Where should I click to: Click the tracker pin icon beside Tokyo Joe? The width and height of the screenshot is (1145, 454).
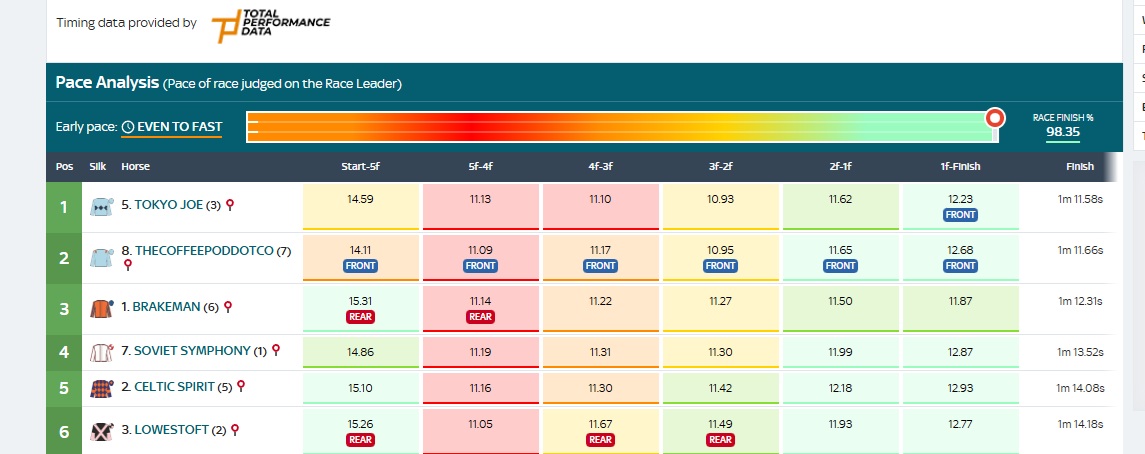[229, 205]
